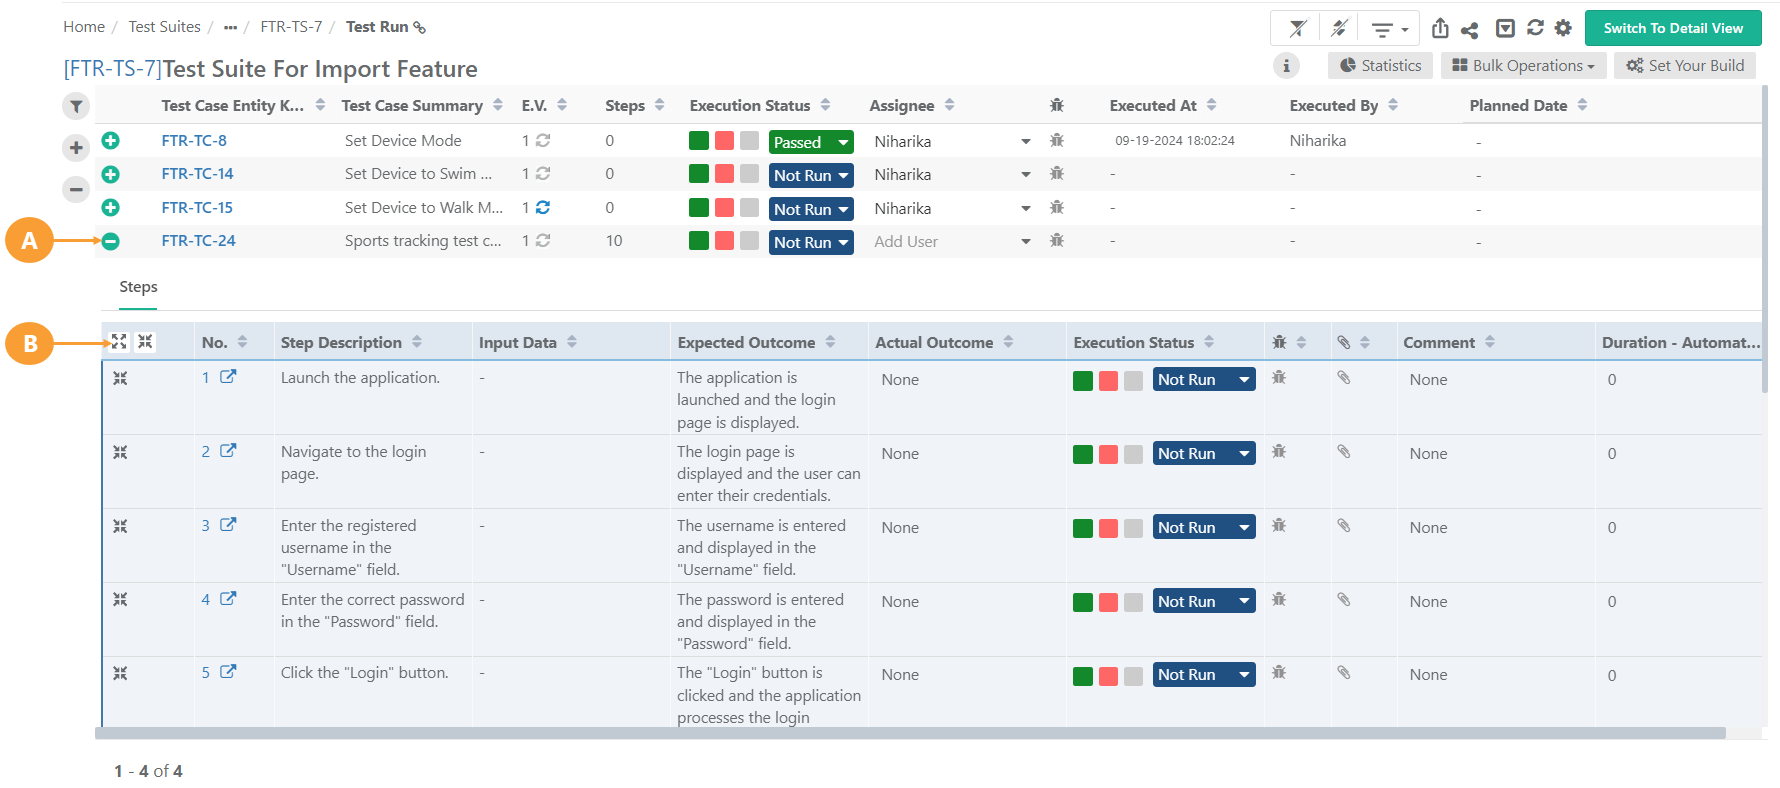Click the share icon in top toolbar
This screenshot has width=1780, height=788.
pyautogui.click(x=1469, y=29)
